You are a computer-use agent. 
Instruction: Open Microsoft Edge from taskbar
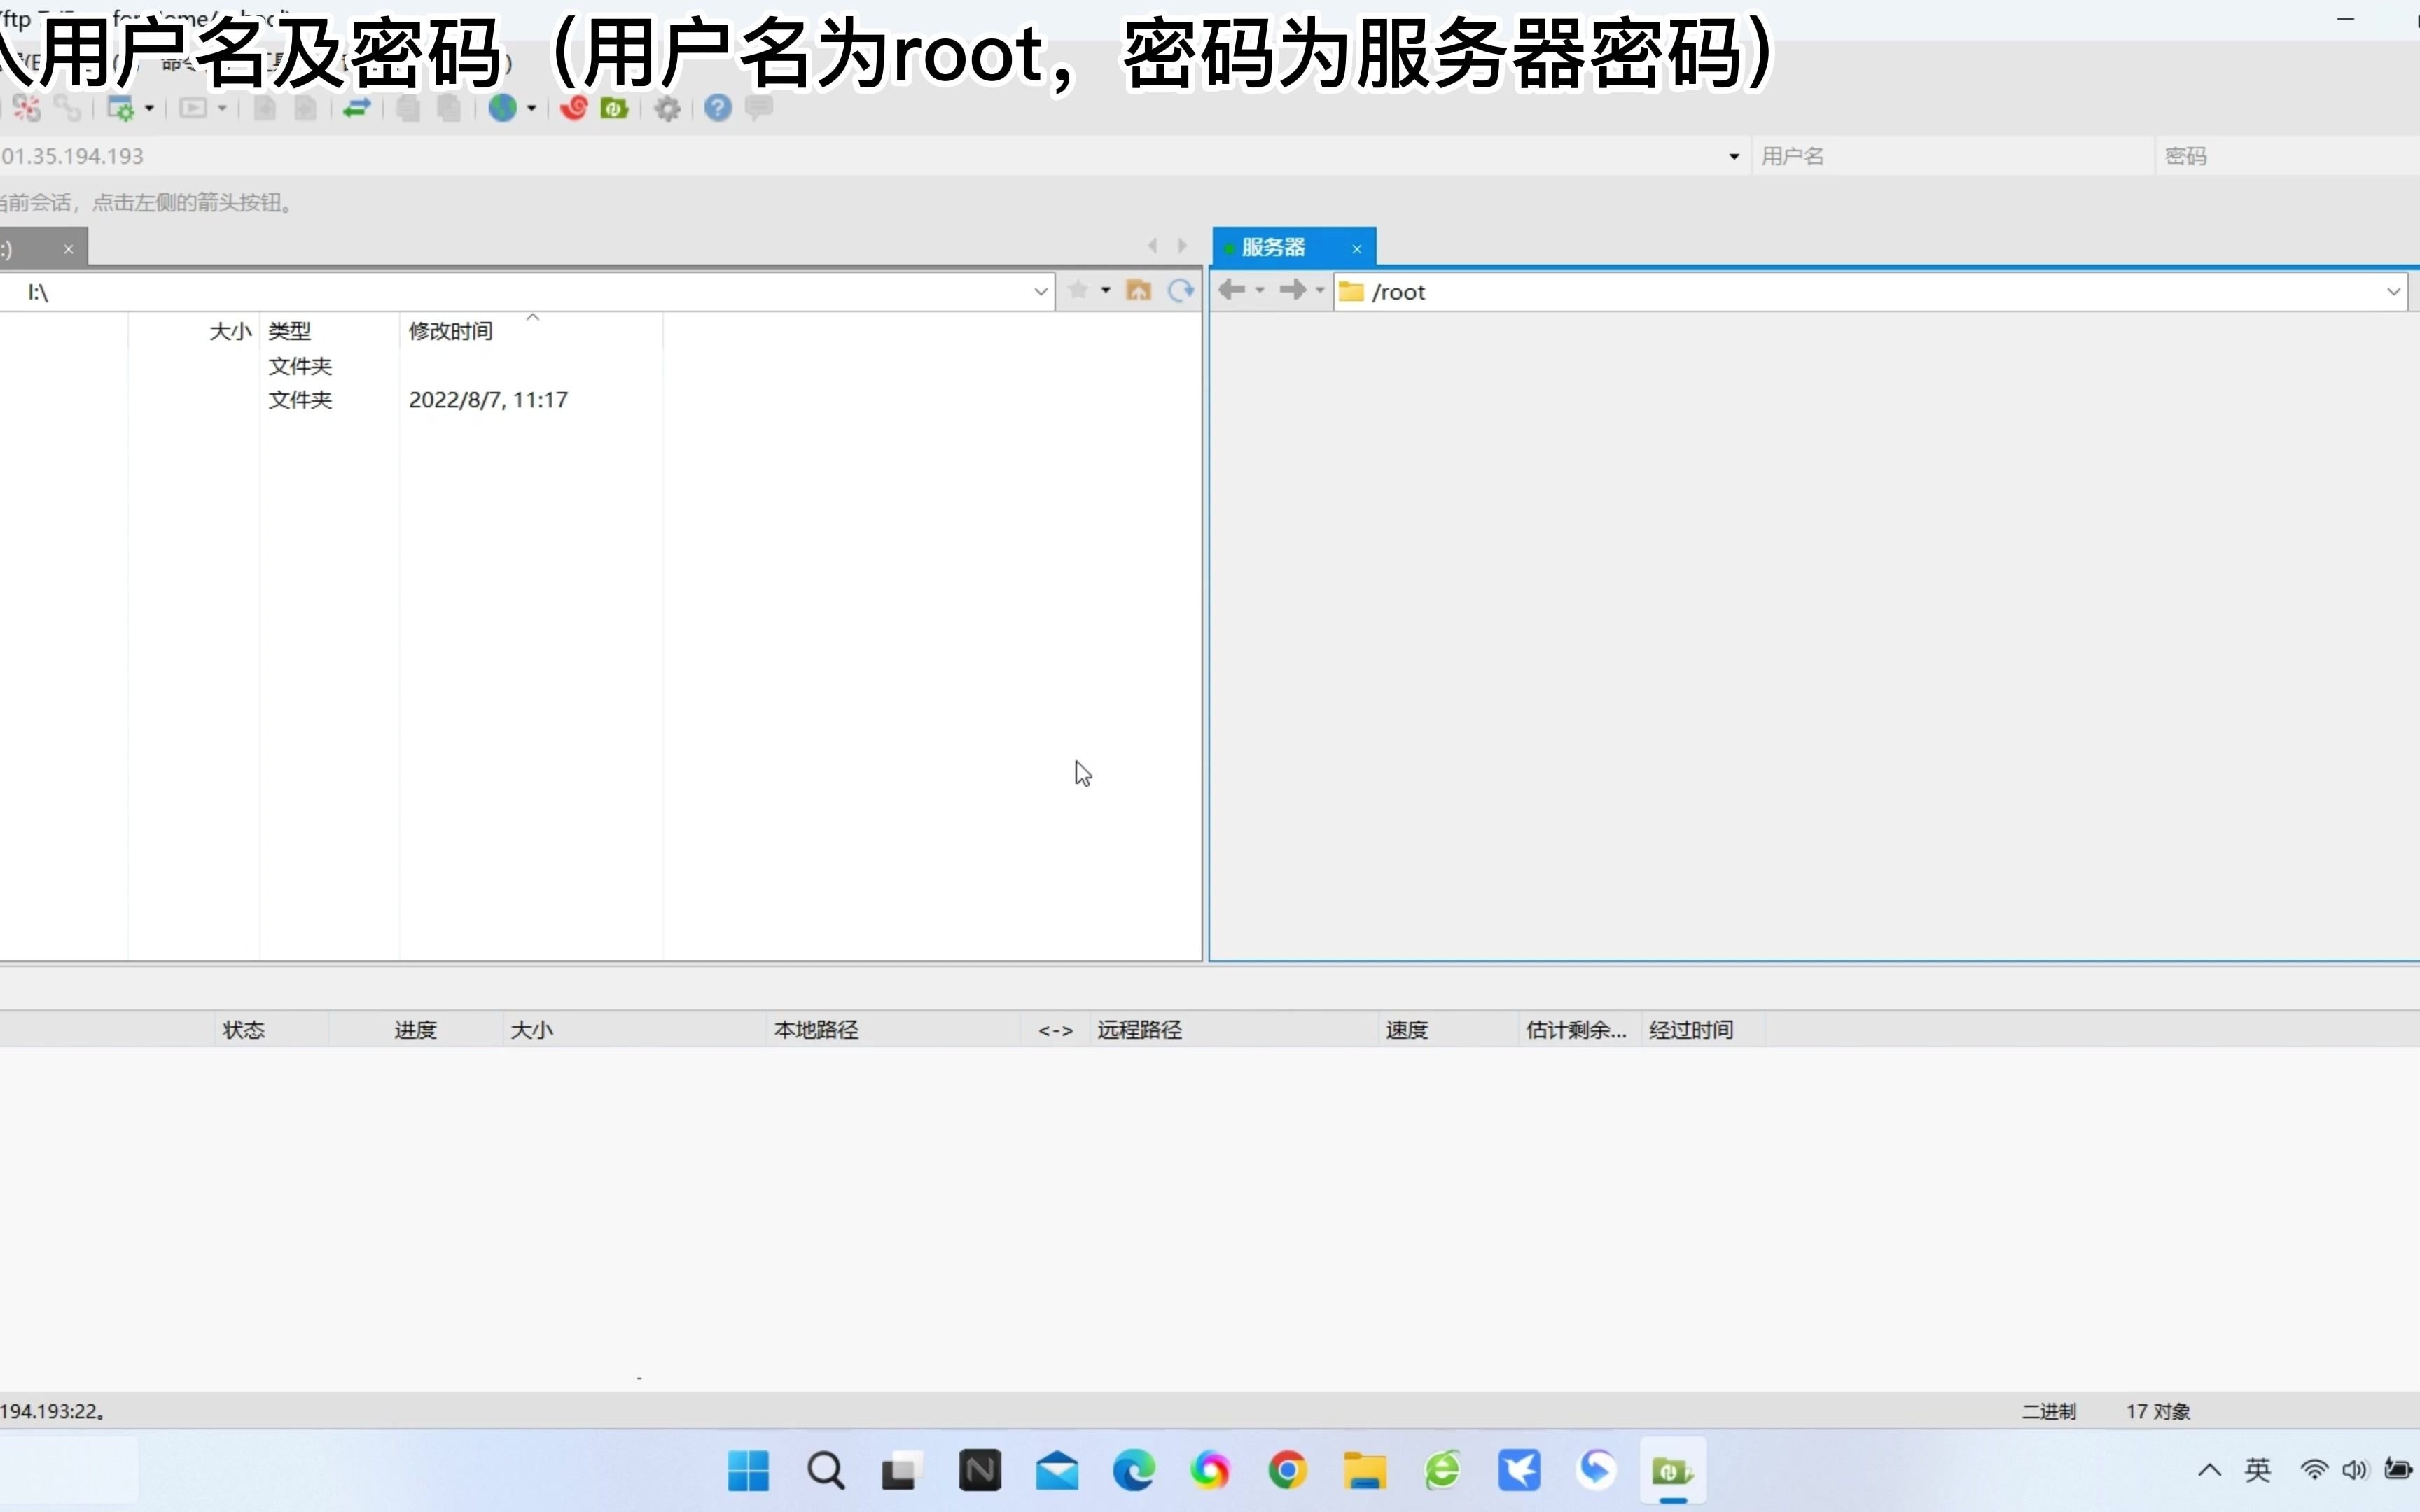[1134, 1470]
